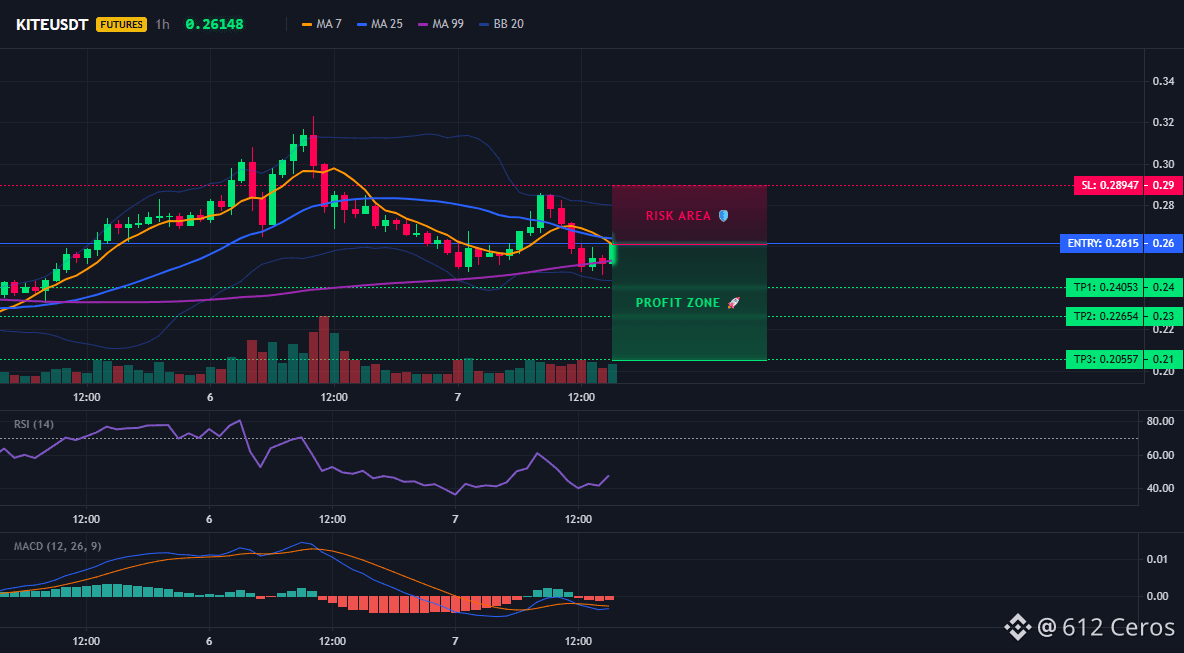Click the 40.00 RSI axis value
Image resolution: width=1184 pixels, height=653 pixels.
click(1159, 488)
